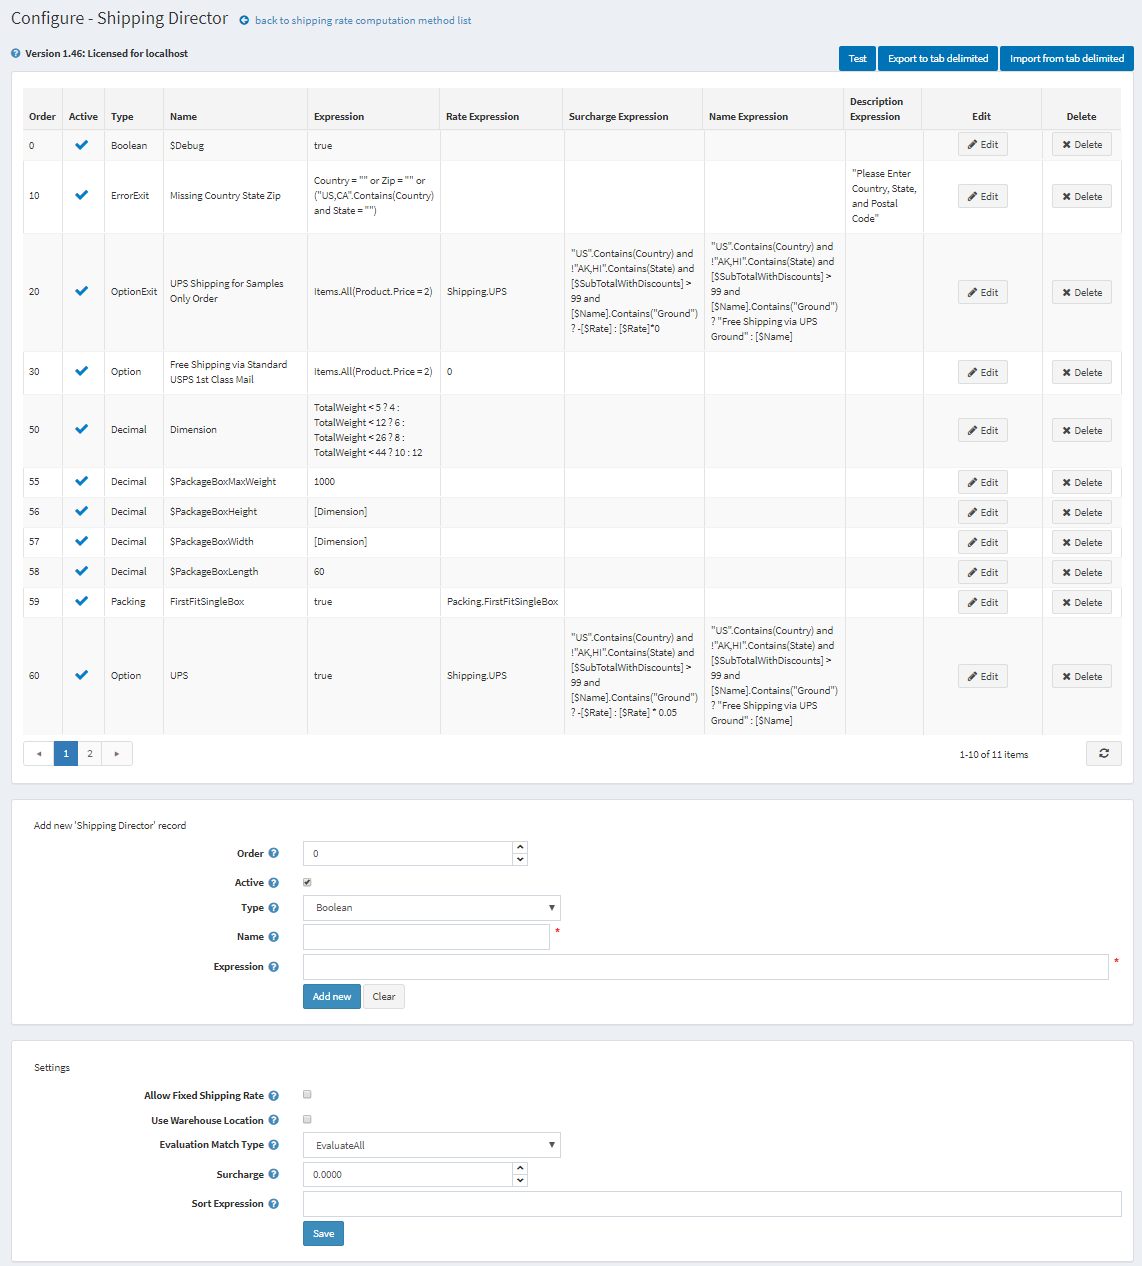
Task: Click the active checkmark for $Debug row
Action: [x=82, y=145]
